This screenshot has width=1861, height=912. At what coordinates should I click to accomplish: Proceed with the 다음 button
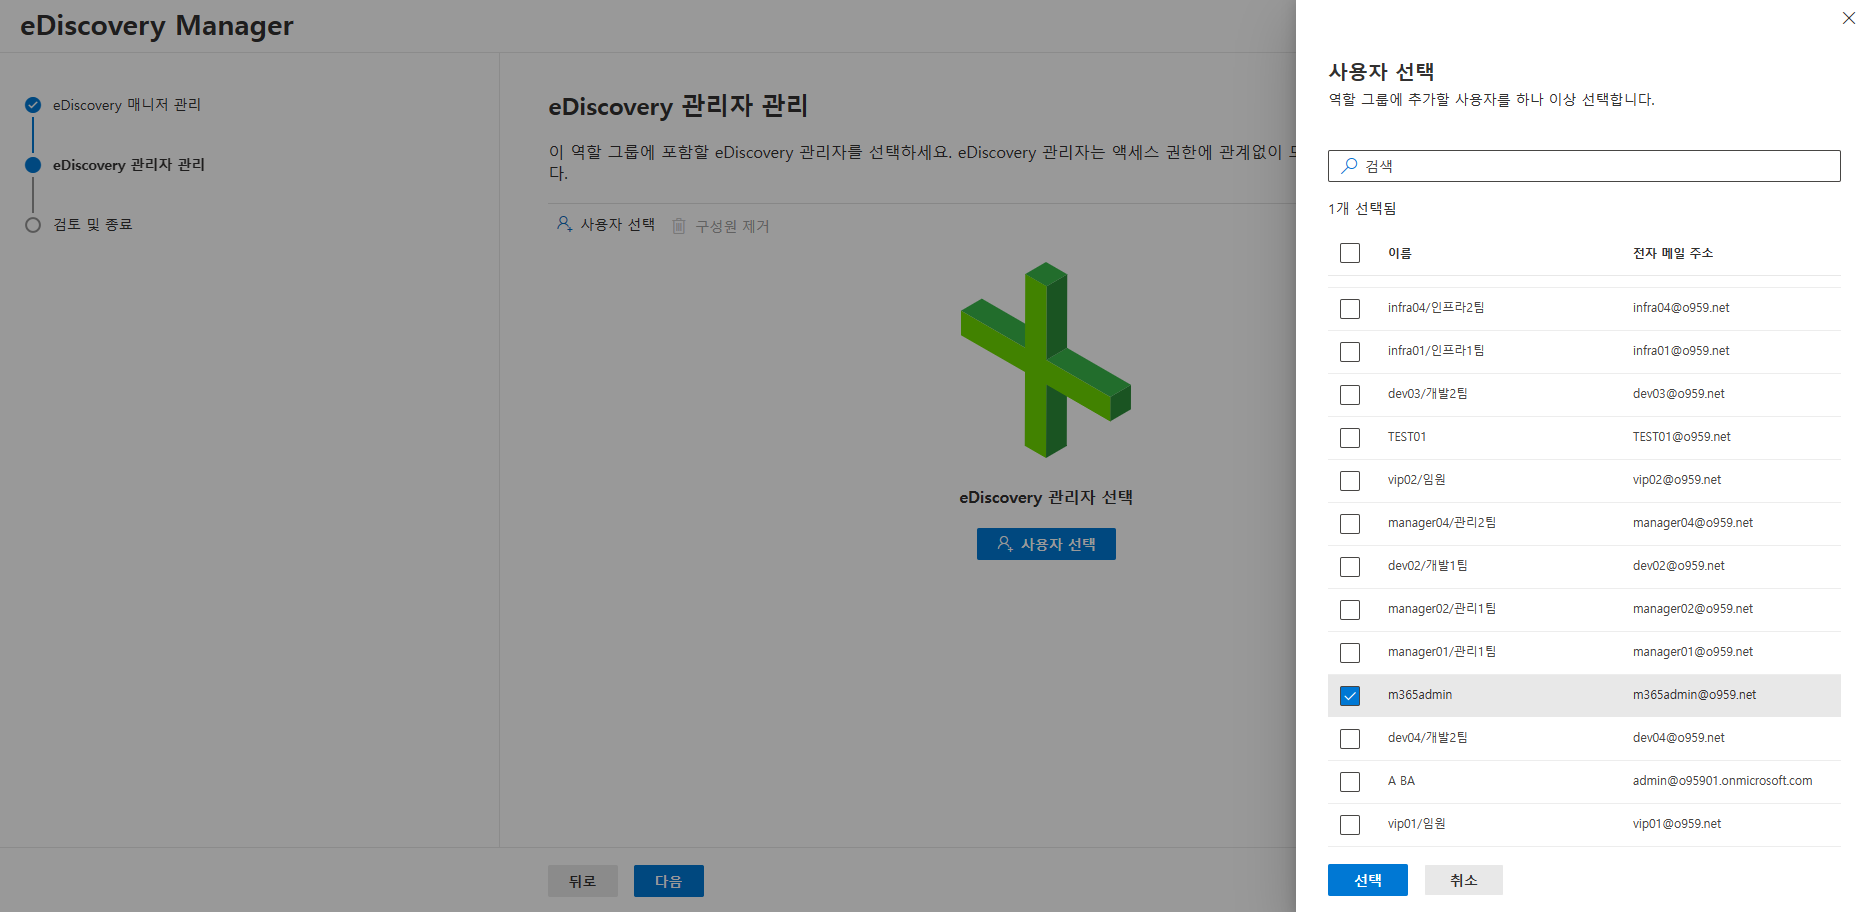(669, 881)
